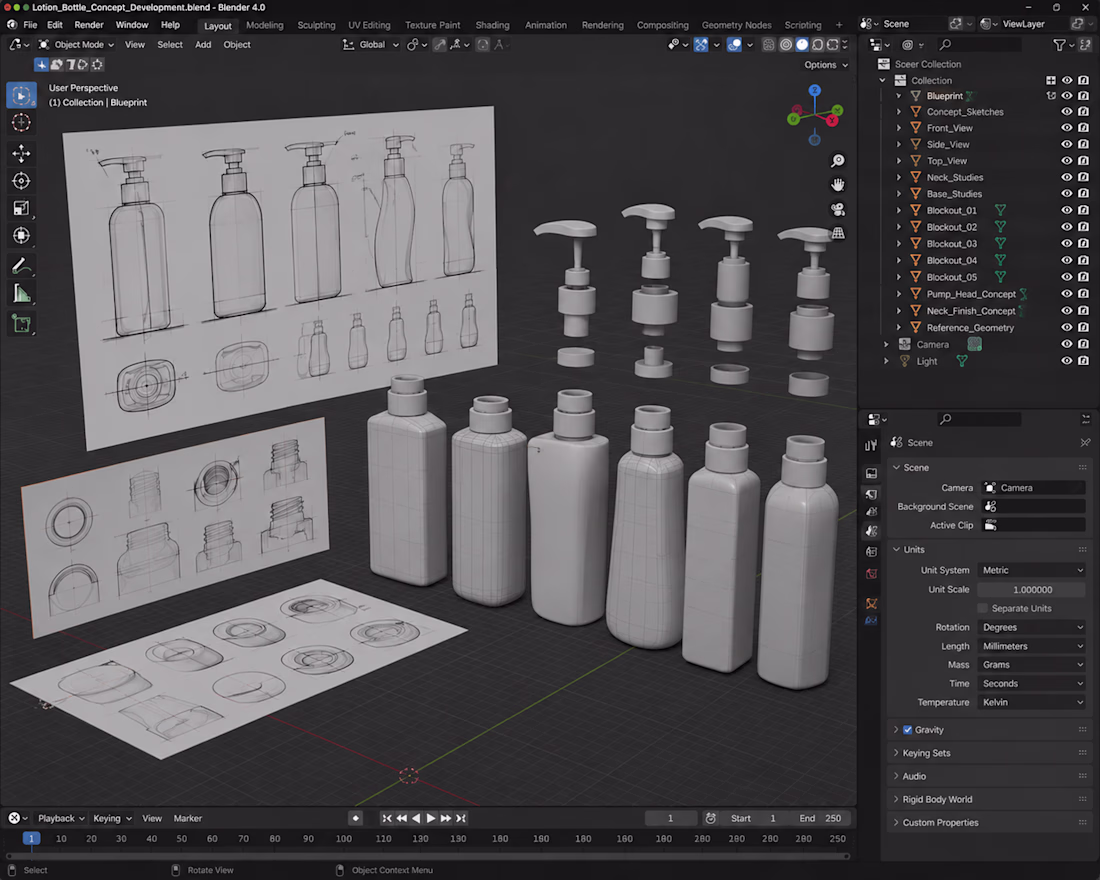Open the Playback popover in timeline
The width and height of the screenshot is (1100, 880).
tap(60, 818)
